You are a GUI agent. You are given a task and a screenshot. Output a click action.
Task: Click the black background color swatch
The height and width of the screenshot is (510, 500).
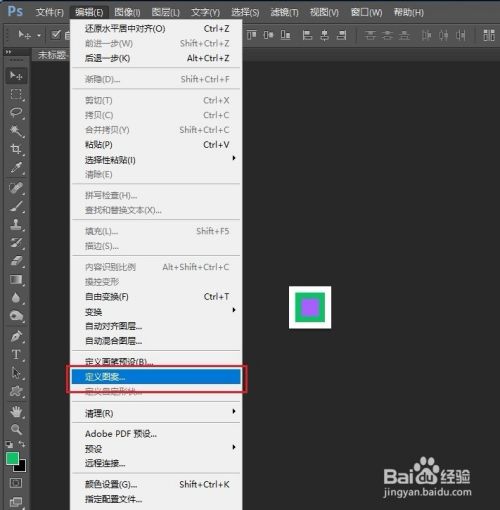(x=22, y=467)
